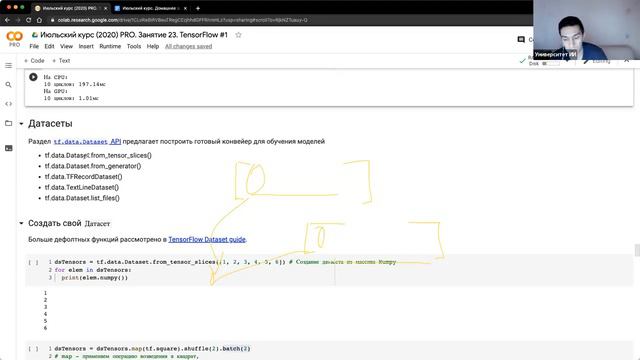The image size is (640, 360).
Task: Open a new browser tab with plus
Action: click(x=198, y=8)
